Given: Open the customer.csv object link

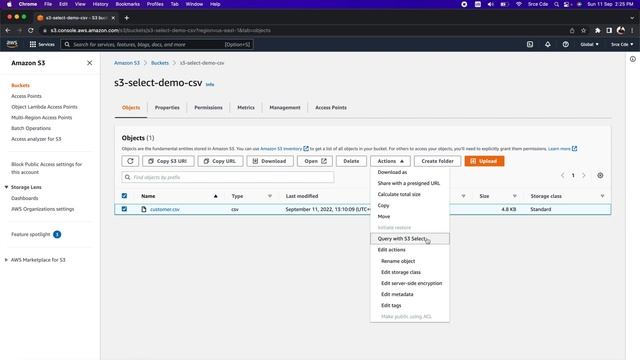Looking at the screenshot, I should pyautogui.click(x=164, y=209).
